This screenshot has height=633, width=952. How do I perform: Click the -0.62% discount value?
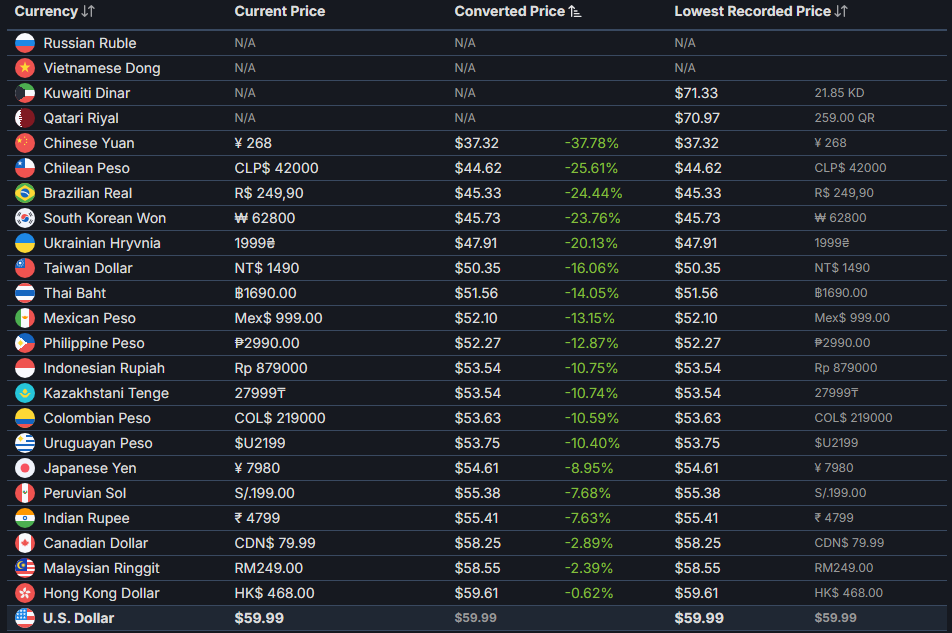588,593
